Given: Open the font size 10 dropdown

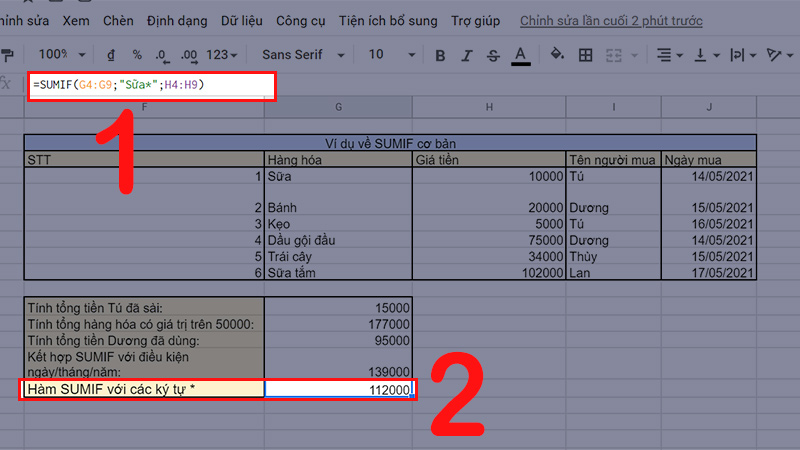Looking at the screenshot, I should tap(391, 55).
